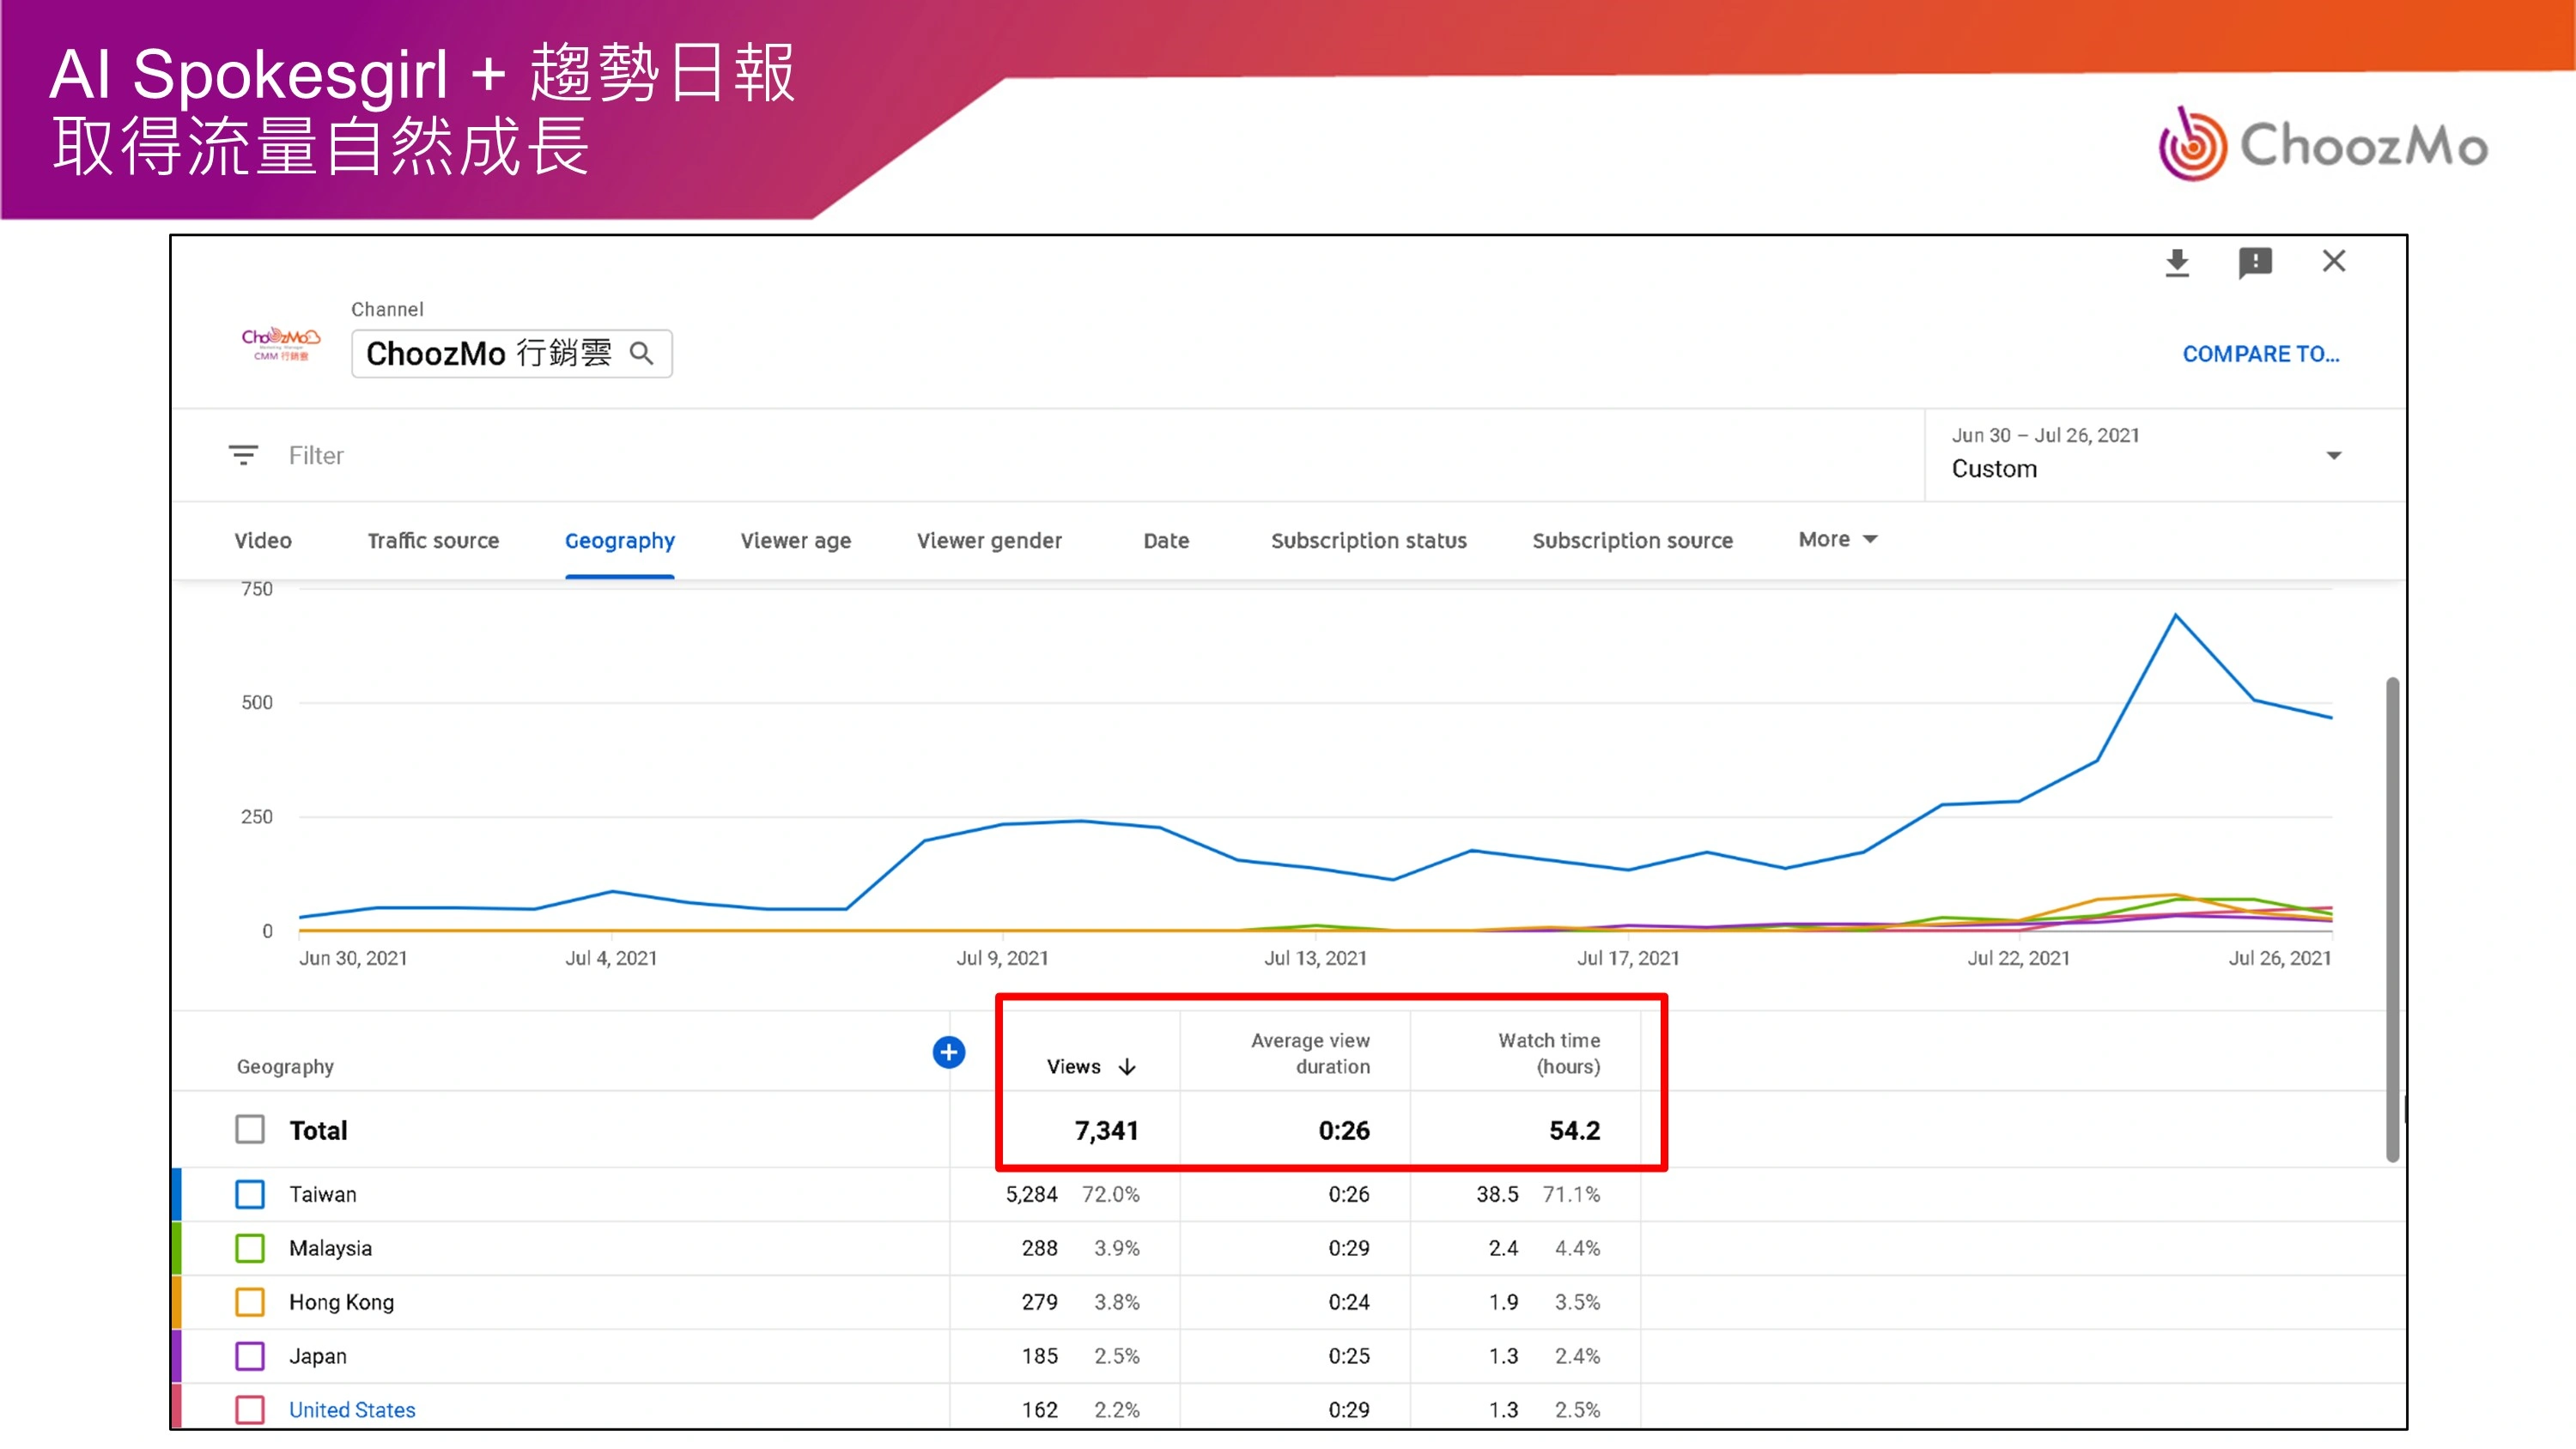Click the ChoozMo channel avatar logo
This screenshot has width=2576, height=1449.
click(280, 343)
